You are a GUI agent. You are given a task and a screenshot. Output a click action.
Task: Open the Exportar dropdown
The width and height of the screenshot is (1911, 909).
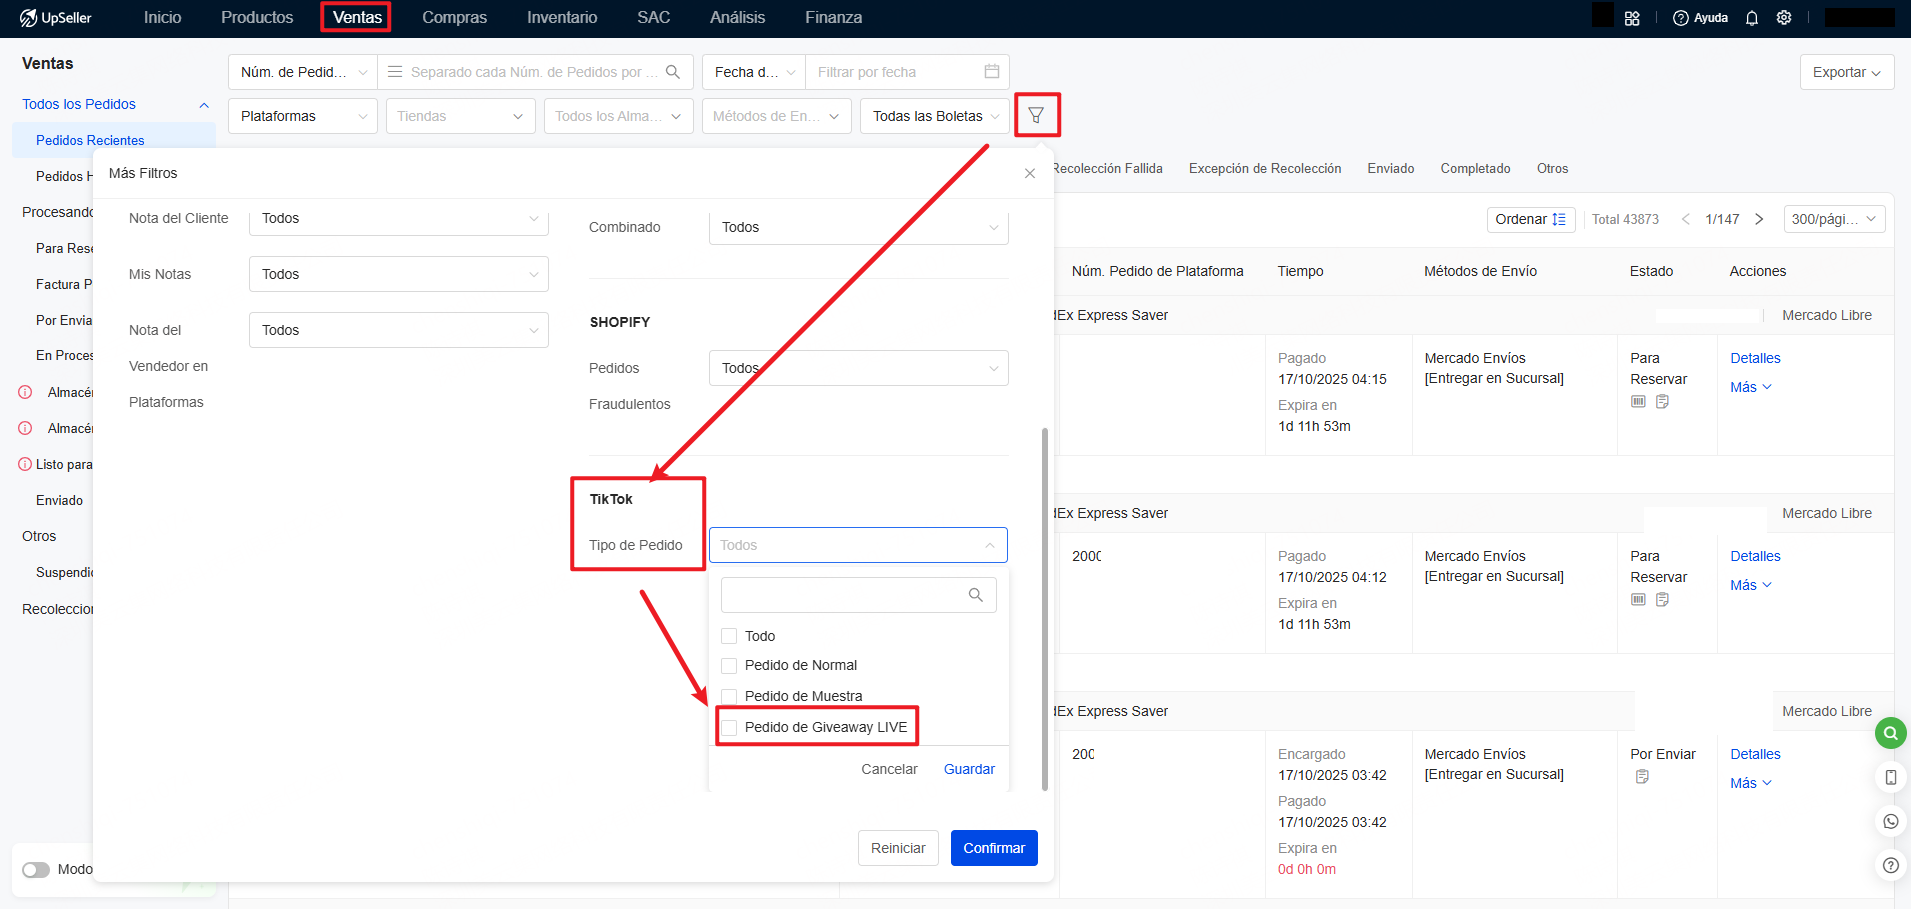coord(1846,72)
